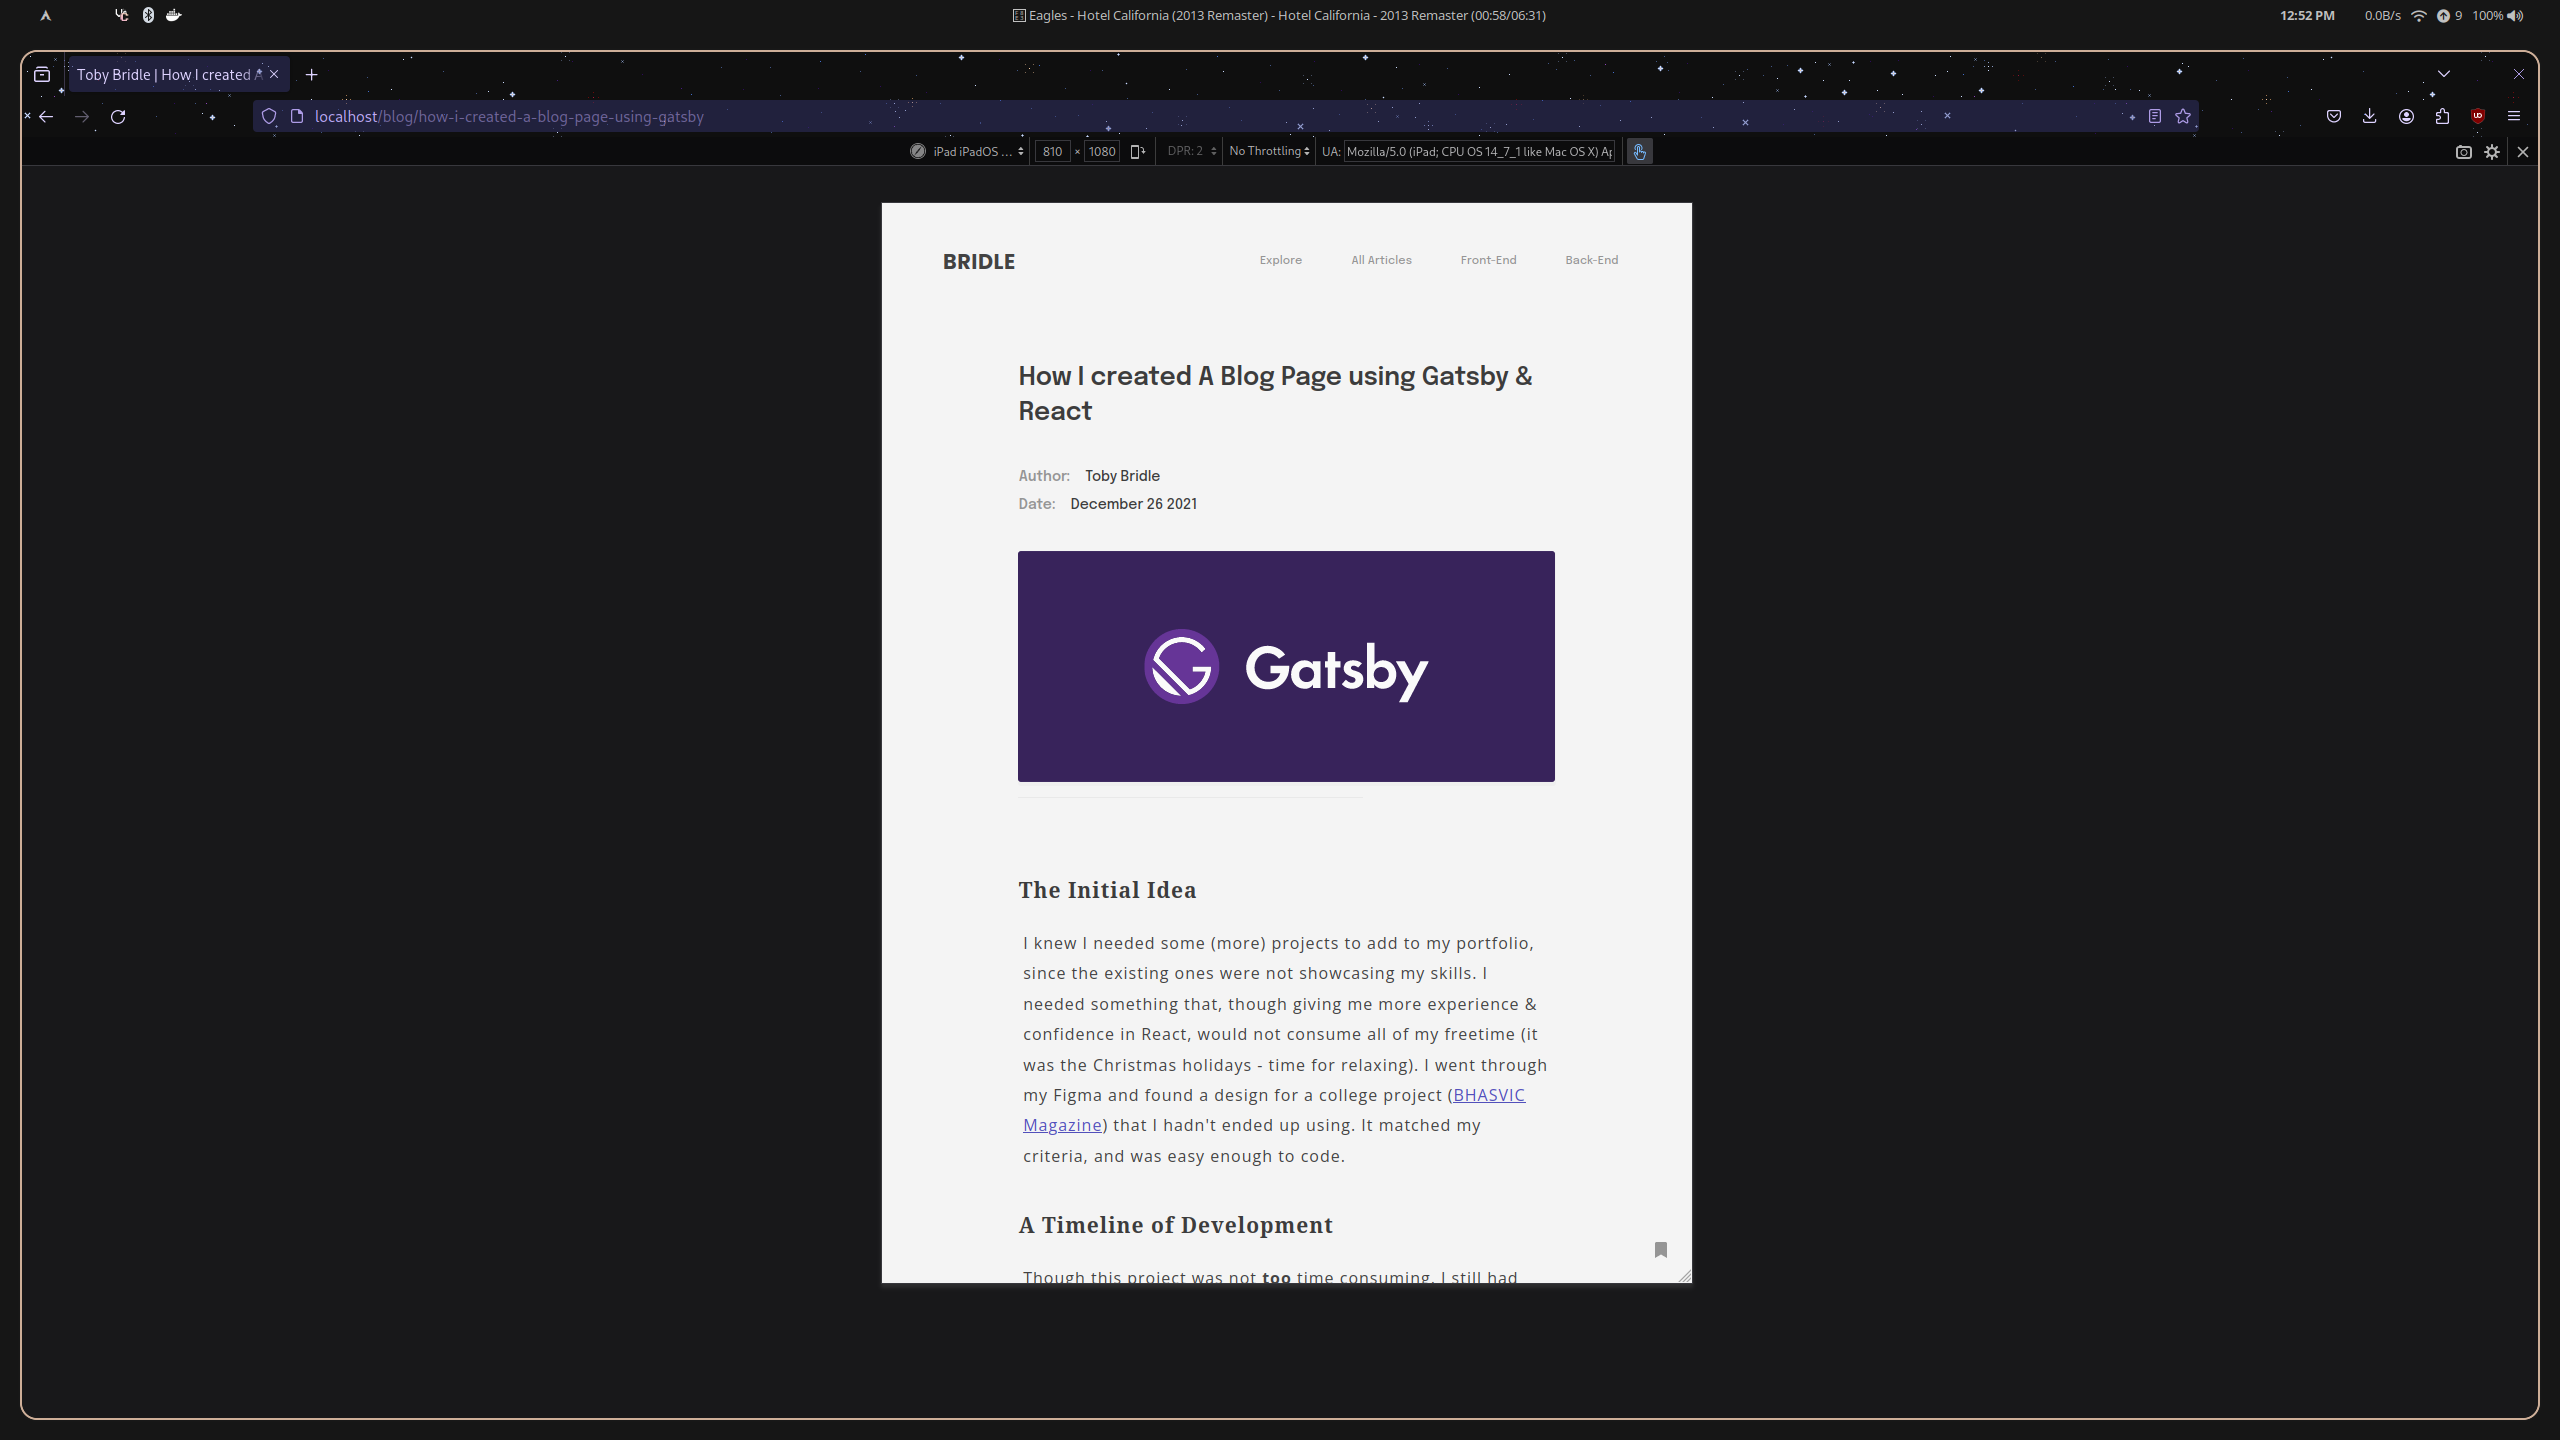Screen dimensions: 2560x1440
Task: Click the updates indicator showing 9
Action: coord(2449,15)
